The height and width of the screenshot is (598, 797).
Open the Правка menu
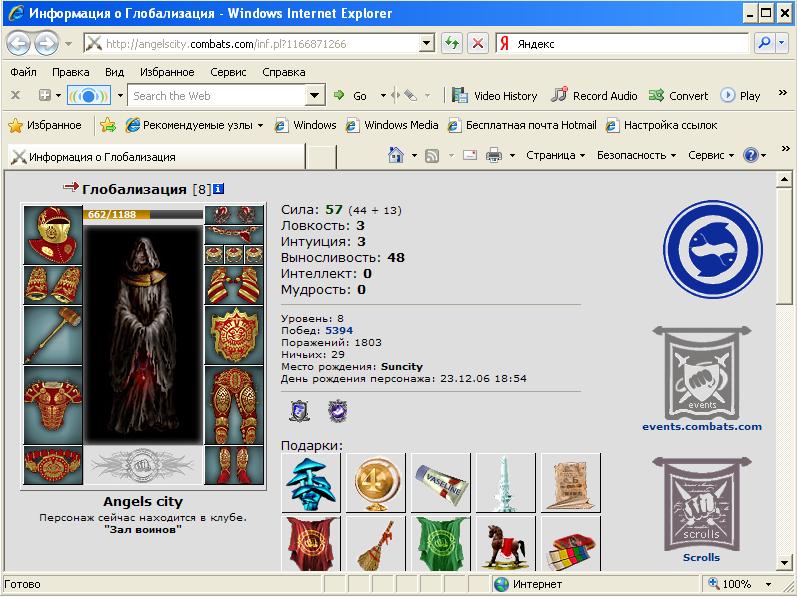click(x=71, y=72)
